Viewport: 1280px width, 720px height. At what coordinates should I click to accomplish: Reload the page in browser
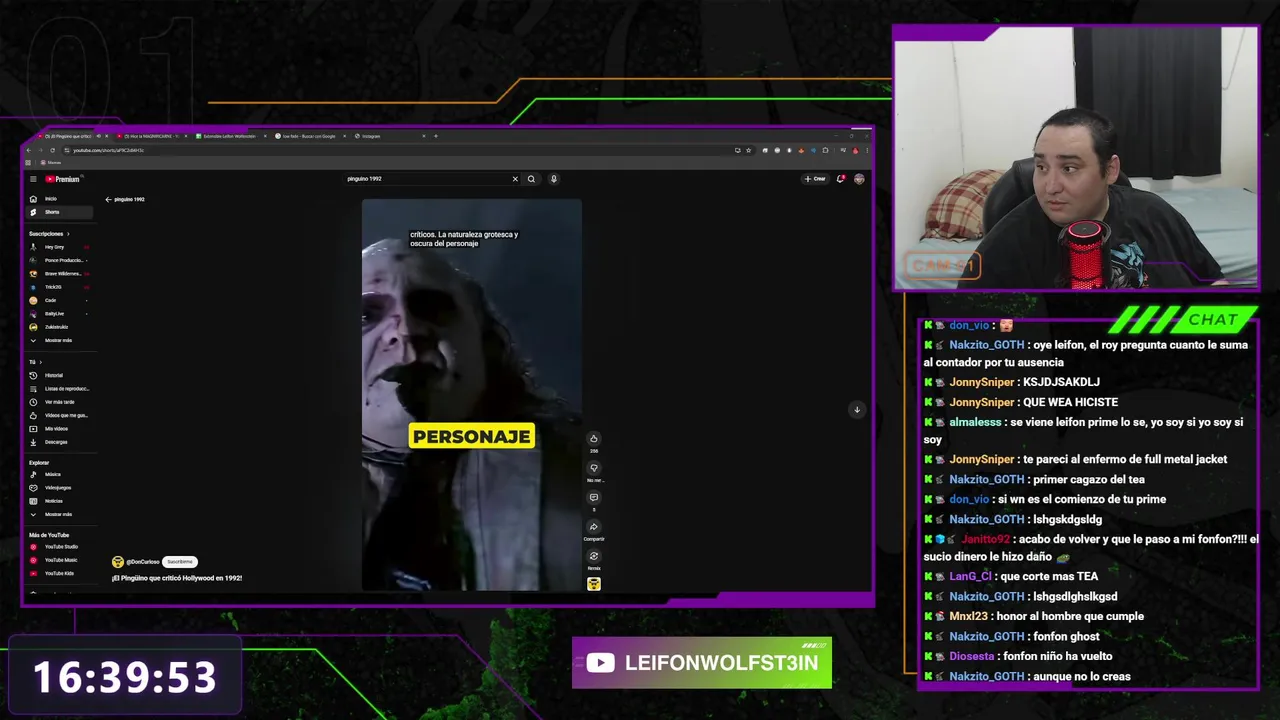52,150
